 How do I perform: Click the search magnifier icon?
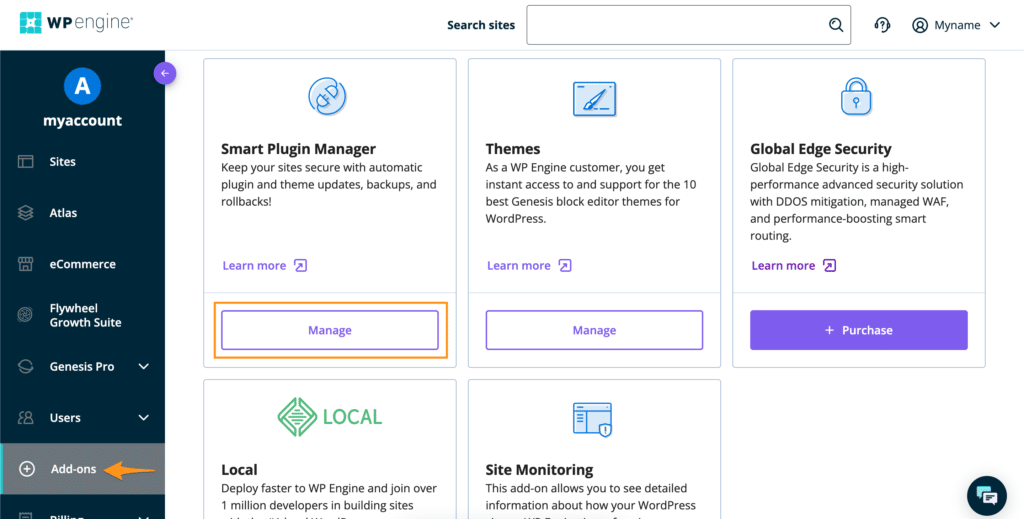point(836,25)
